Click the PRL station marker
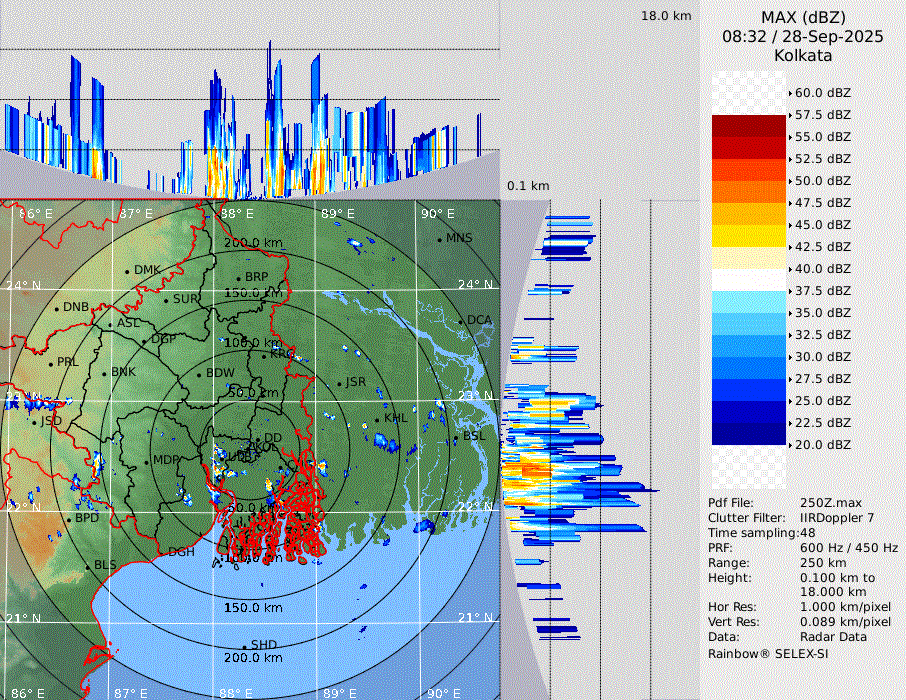 [x=50, y=363]
